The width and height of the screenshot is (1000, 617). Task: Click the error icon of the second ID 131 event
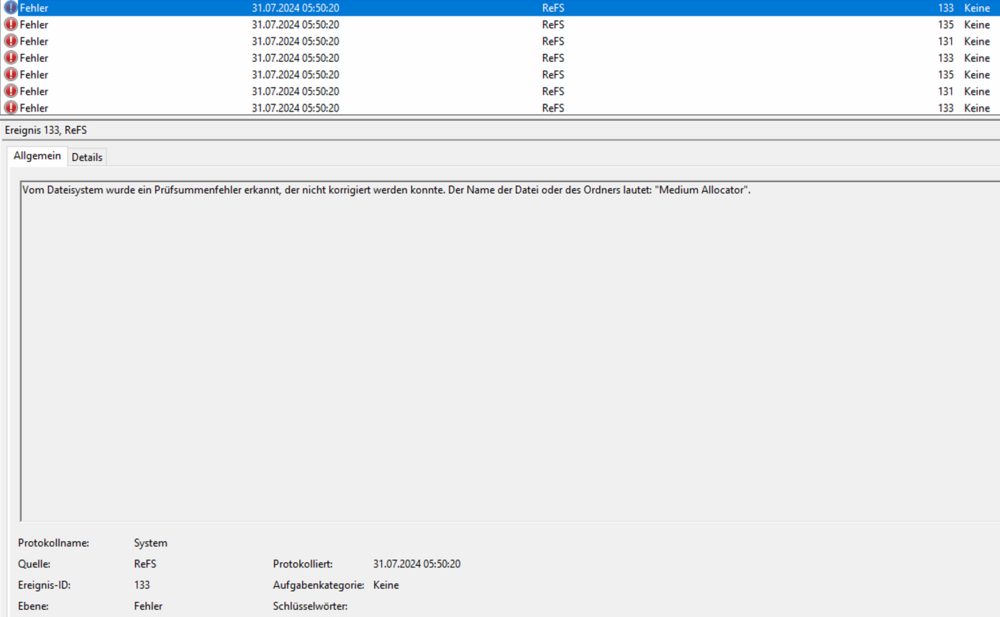(x=11, y=91)
